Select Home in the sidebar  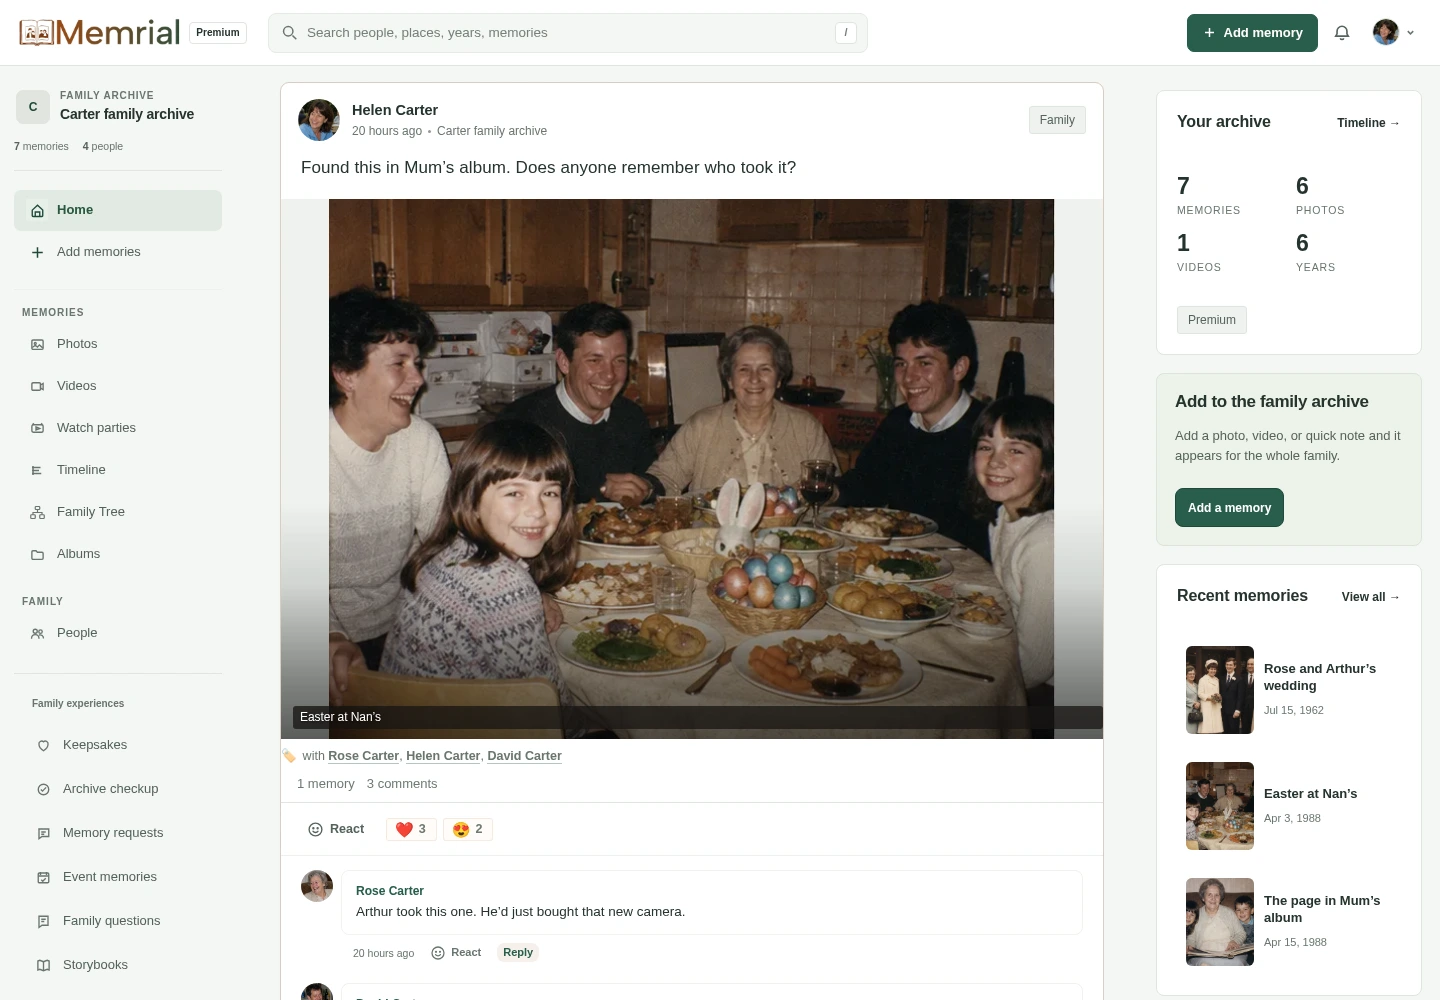[118, 210]
